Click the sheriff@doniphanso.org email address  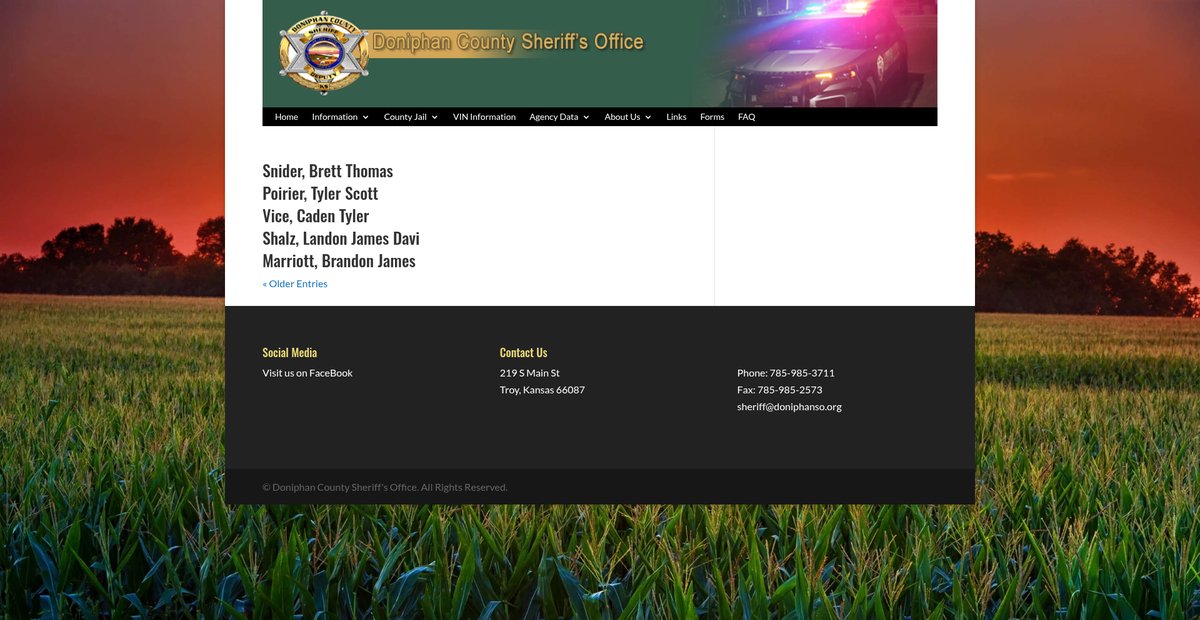[789, 407]
